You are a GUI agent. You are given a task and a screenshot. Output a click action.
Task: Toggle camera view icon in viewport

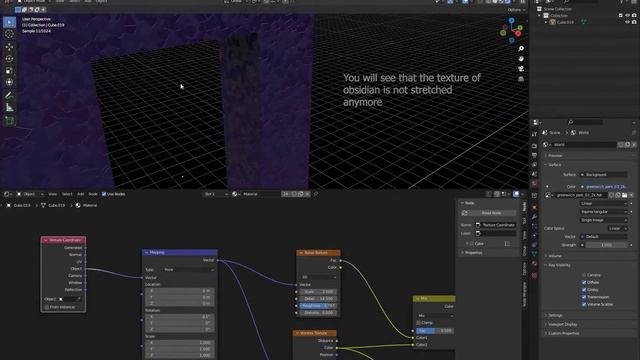click(521, 69)
